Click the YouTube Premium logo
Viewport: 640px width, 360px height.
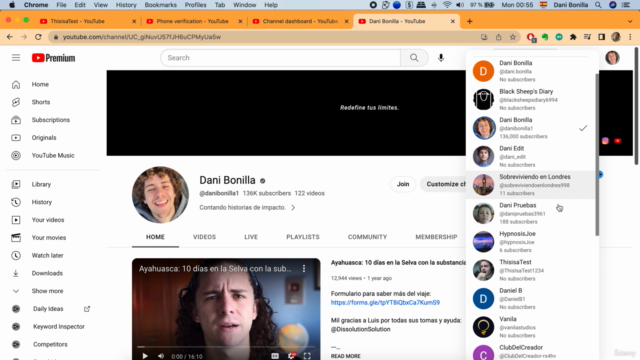[53, 58]
